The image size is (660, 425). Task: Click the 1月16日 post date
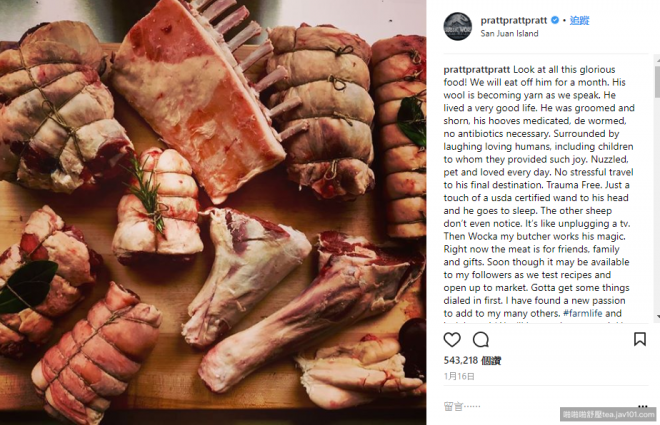(457, 375)
